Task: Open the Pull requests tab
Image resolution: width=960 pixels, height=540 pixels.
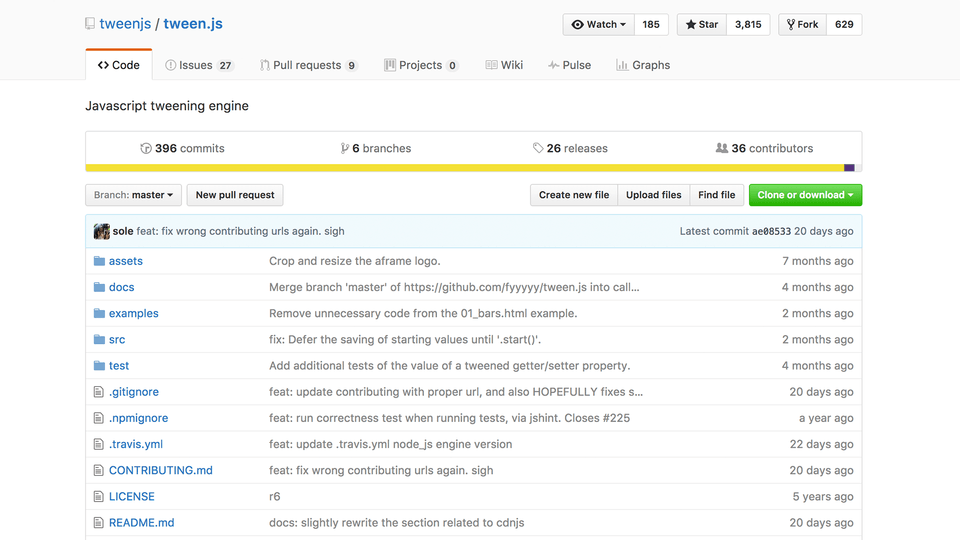Action: (x=307, y=65)
